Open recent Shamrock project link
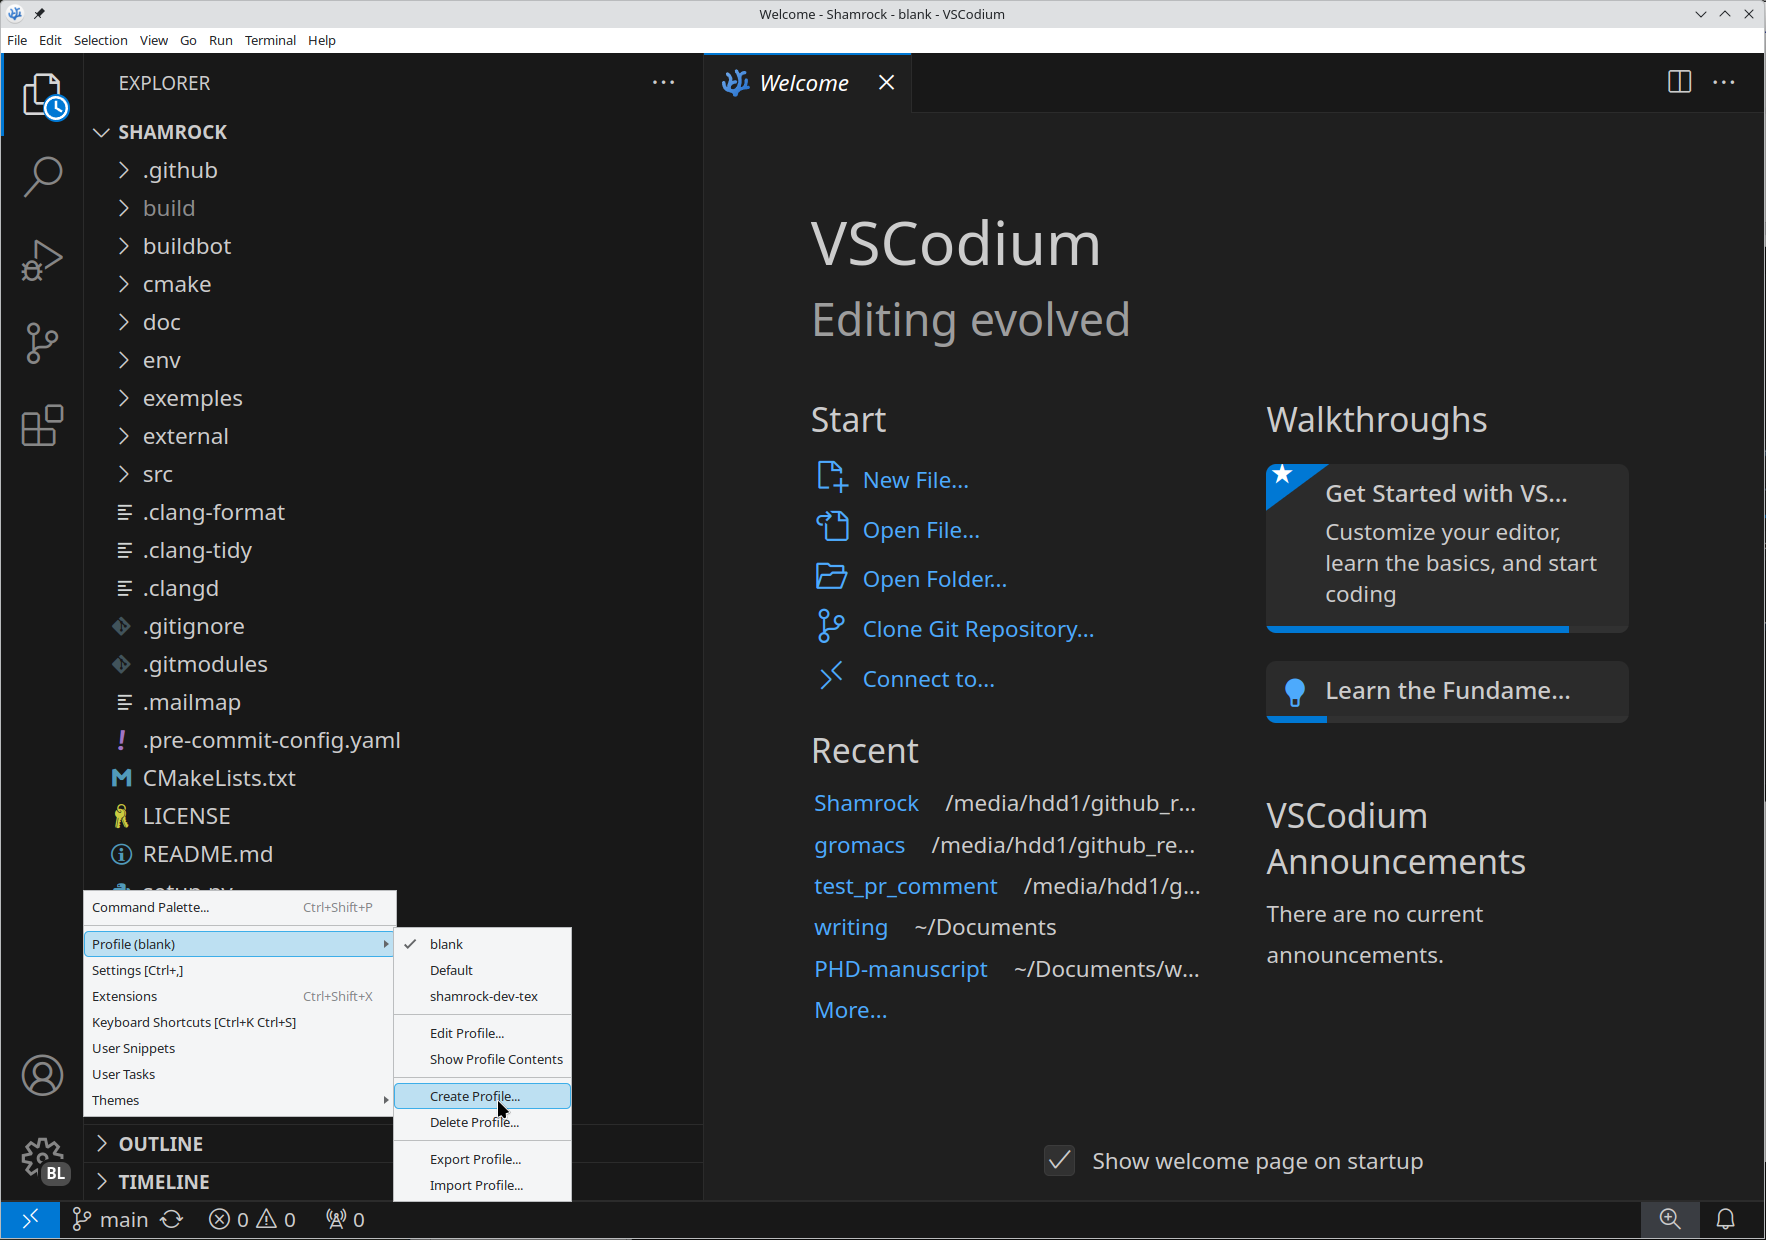The width and height of the screenshot is (1766, 1240). pyautogui.click(x=866, y=803)
